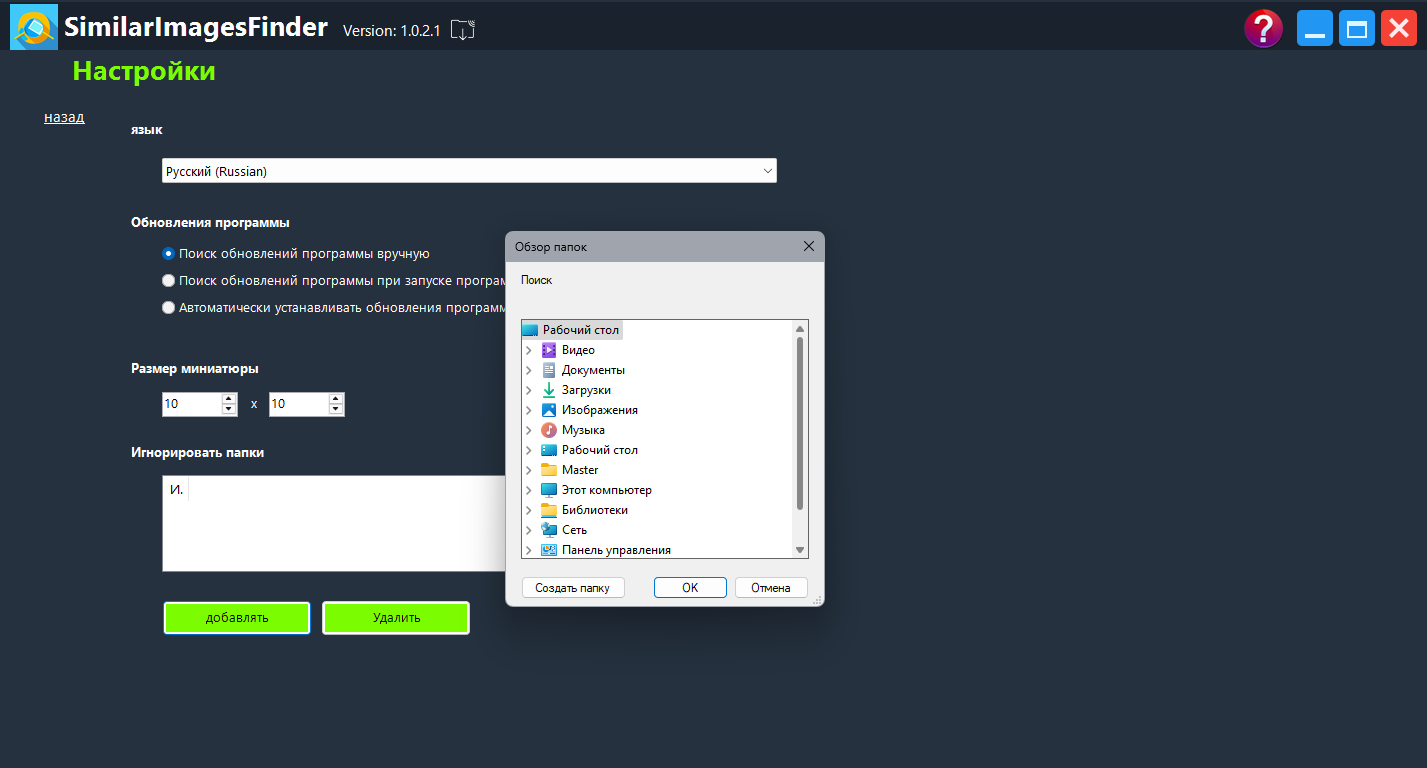
Task: Select the Изображения pictures icon
Action: [x=548, y=410]
